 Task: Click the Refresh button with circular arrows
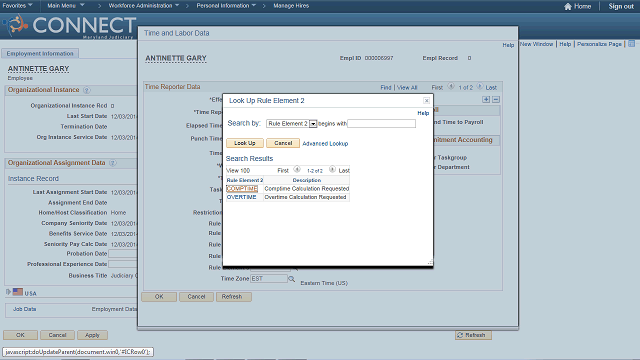click(473, 335)
